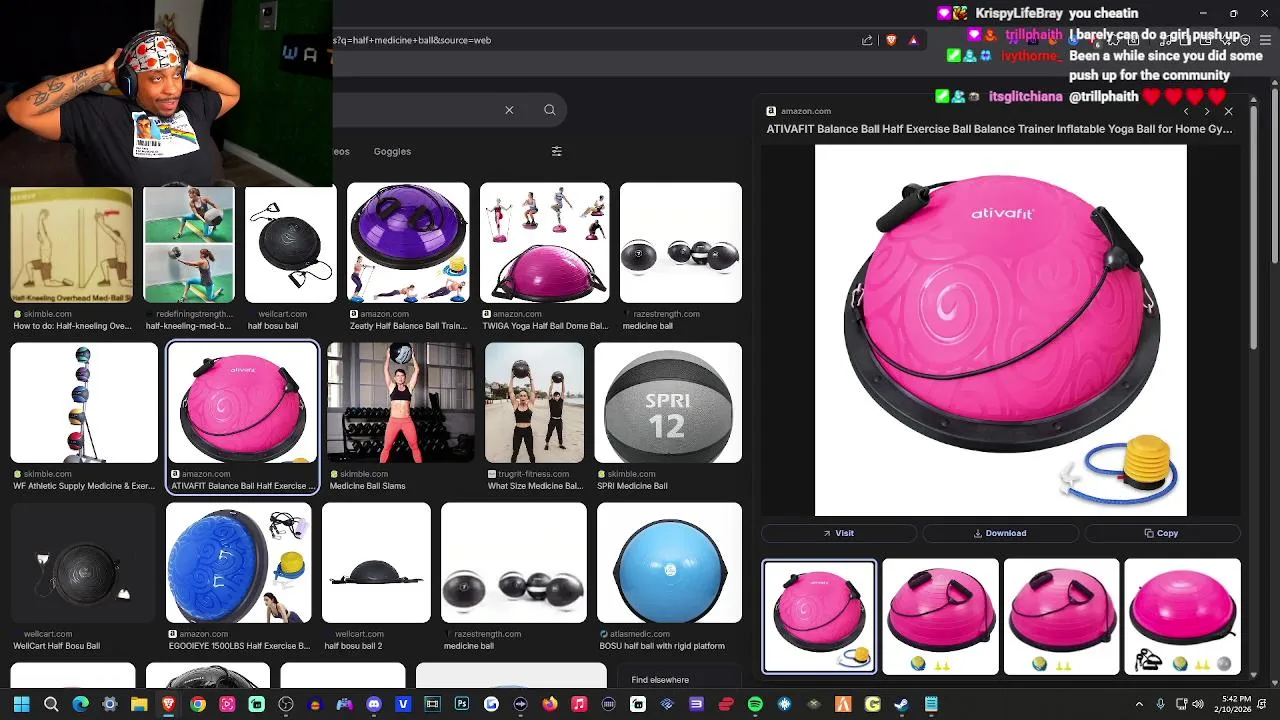Viewport: 1280px width, 720px height.
Task: Launch Firefox from the taskbar
Action: pos(550,705)
